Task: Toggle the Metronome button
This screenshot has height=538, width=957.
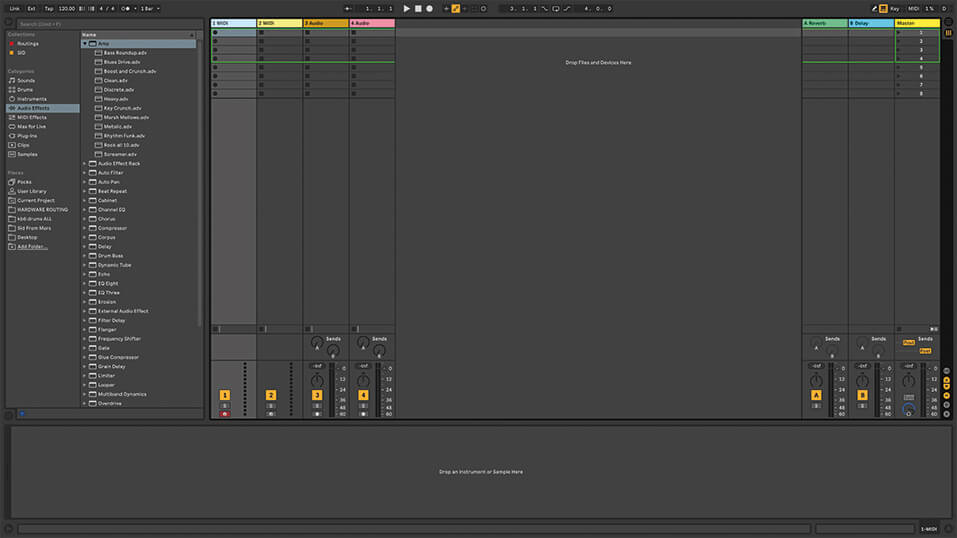Action: pyautogui.click(x=126, y=9)
